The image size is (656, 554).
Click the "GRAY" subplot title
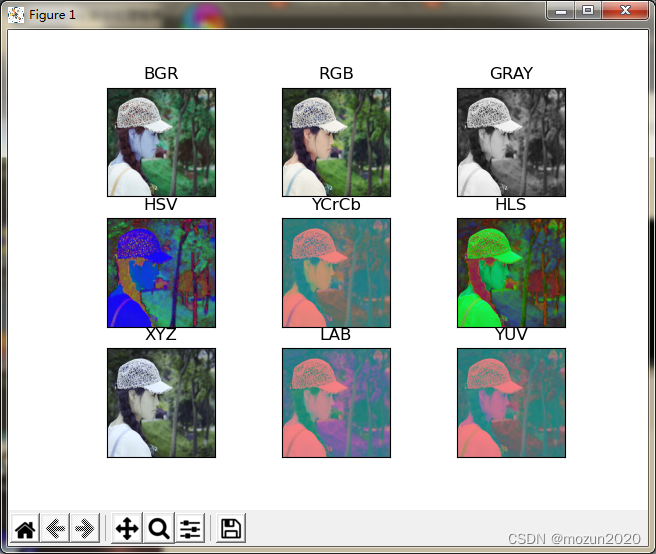511,73
